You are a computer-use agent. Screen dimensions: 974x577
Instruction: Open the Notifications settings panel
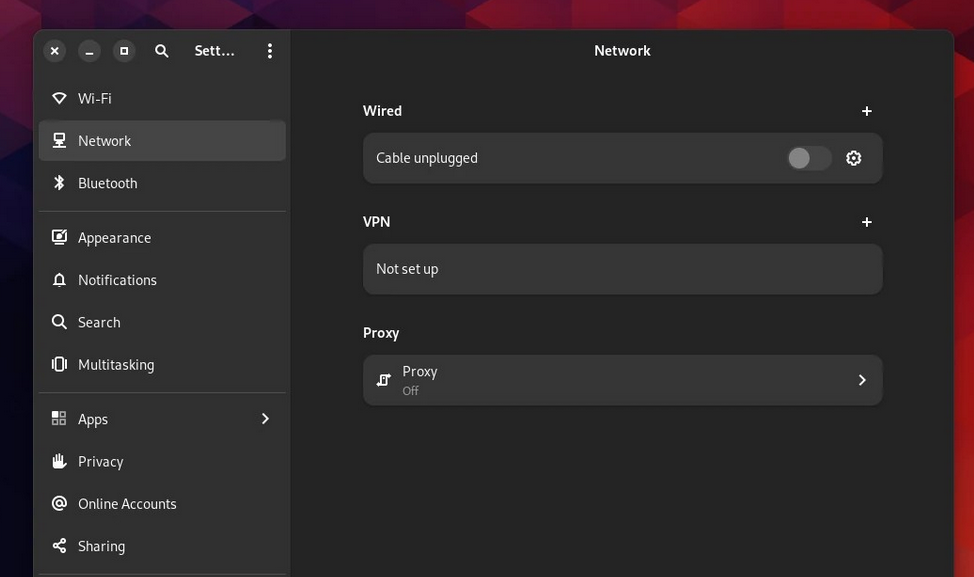coord(117,280)
